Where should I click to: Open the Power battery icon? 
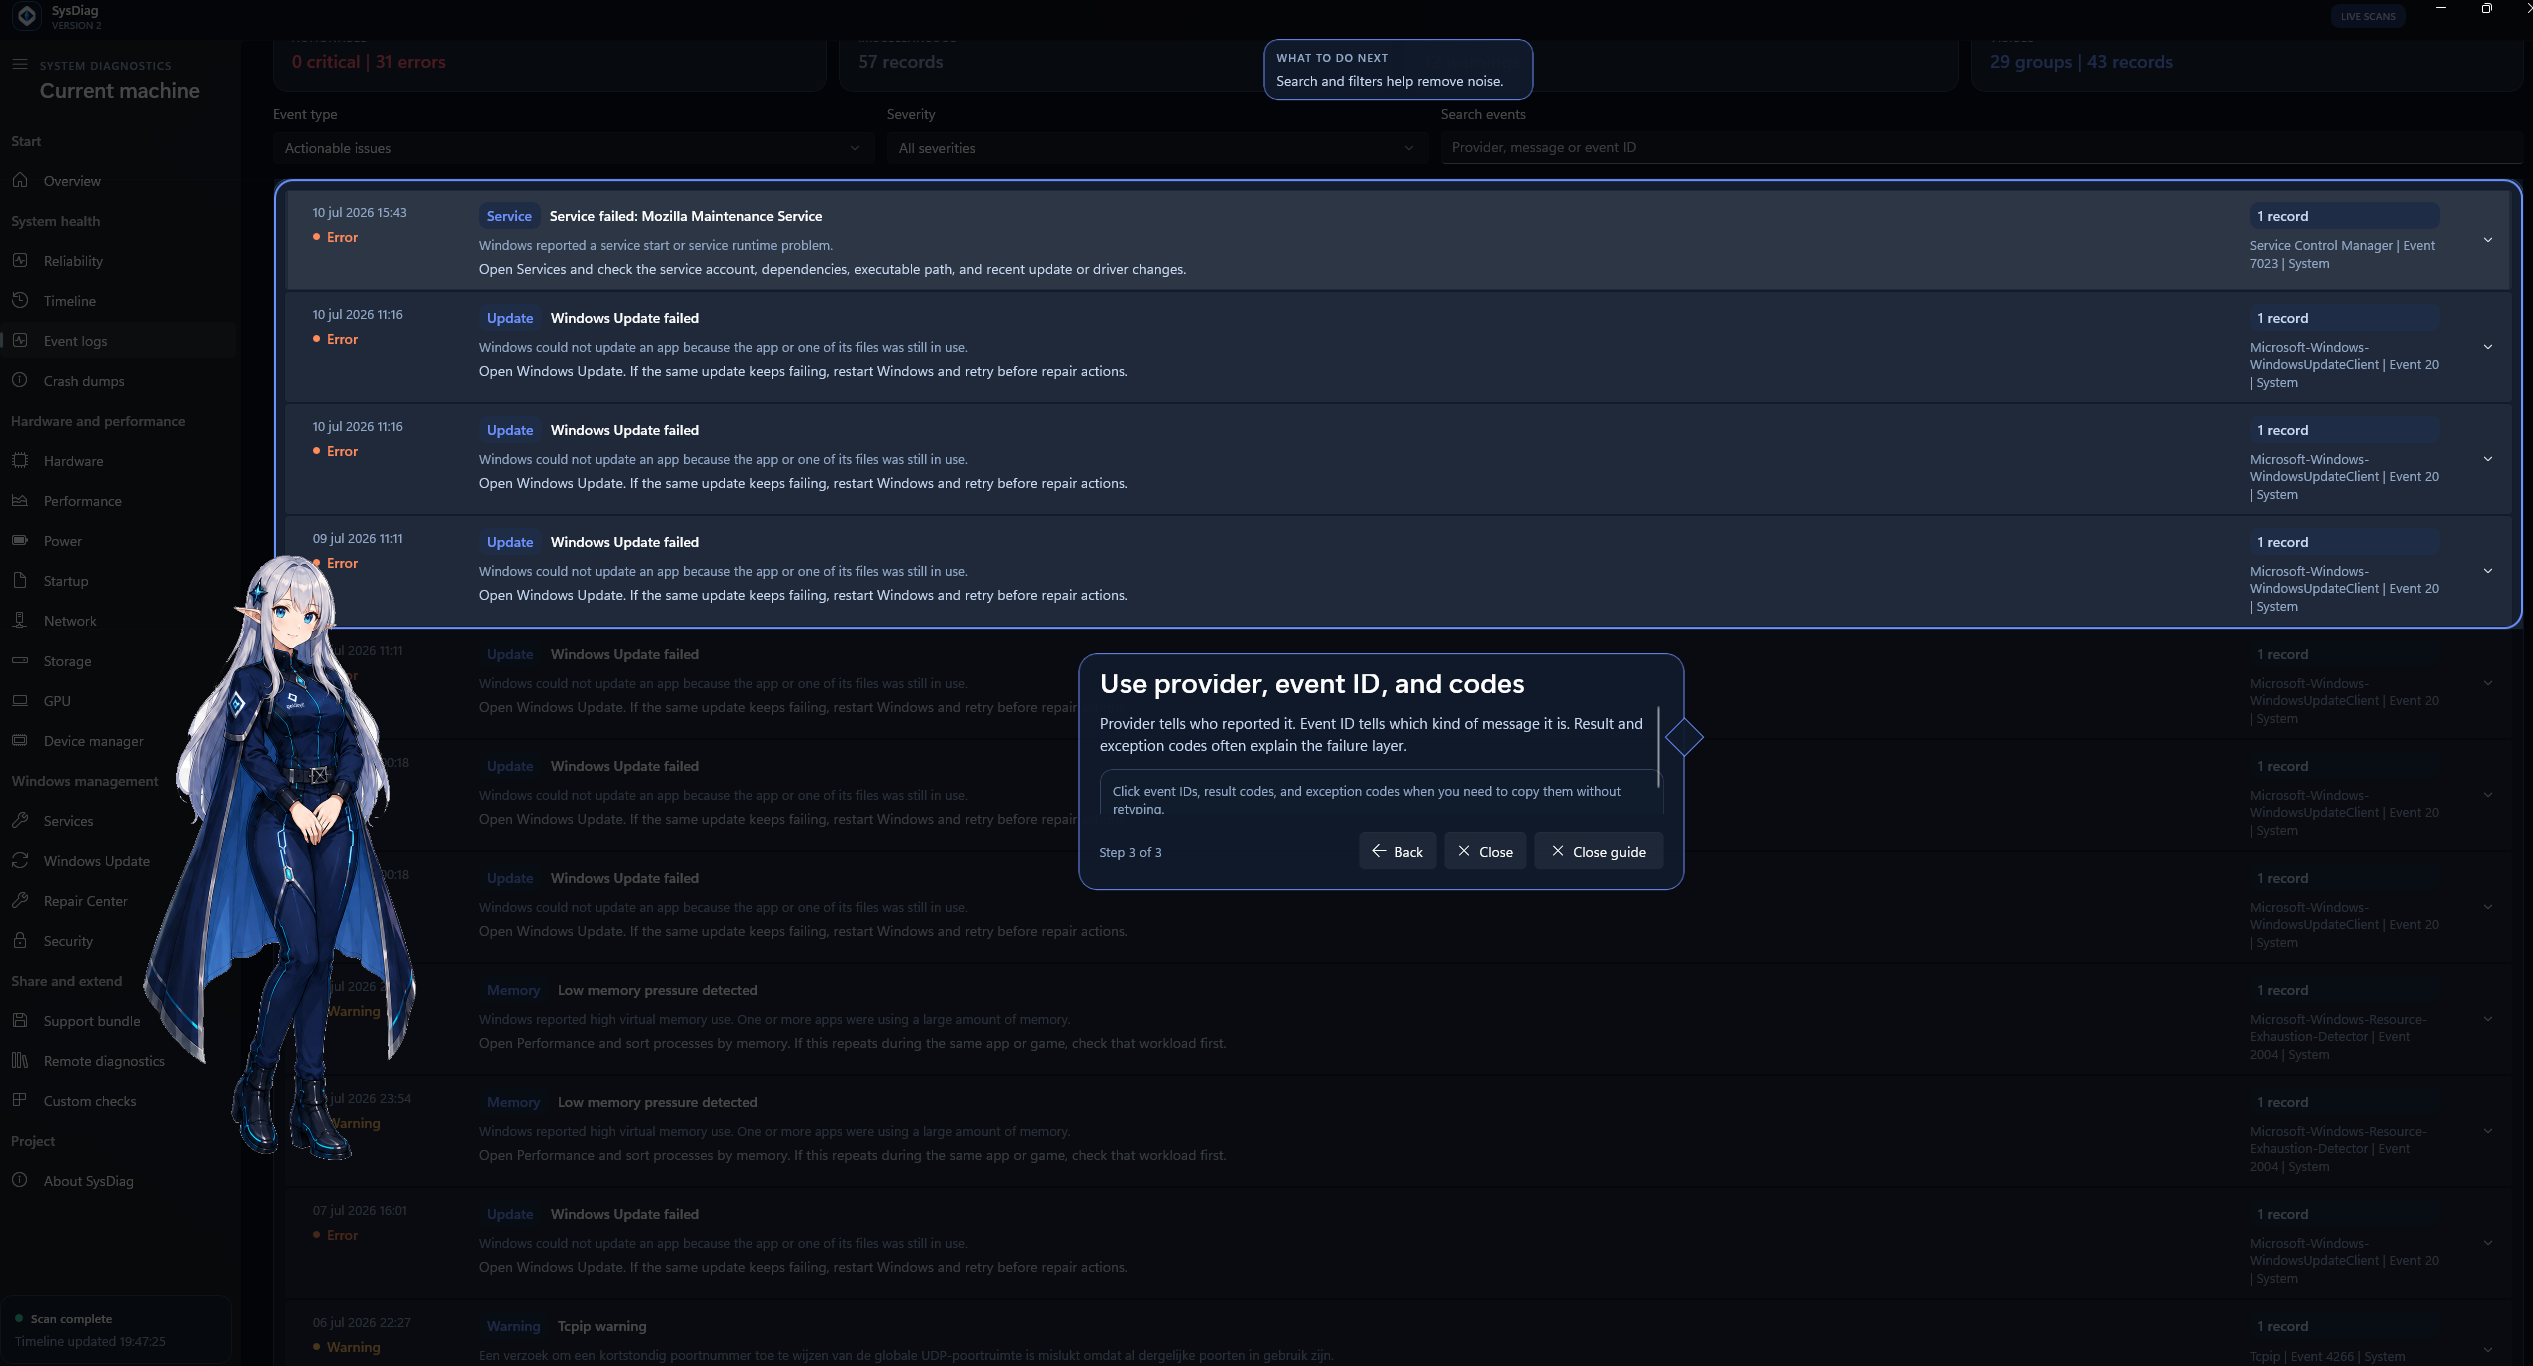tap(20, 540)
